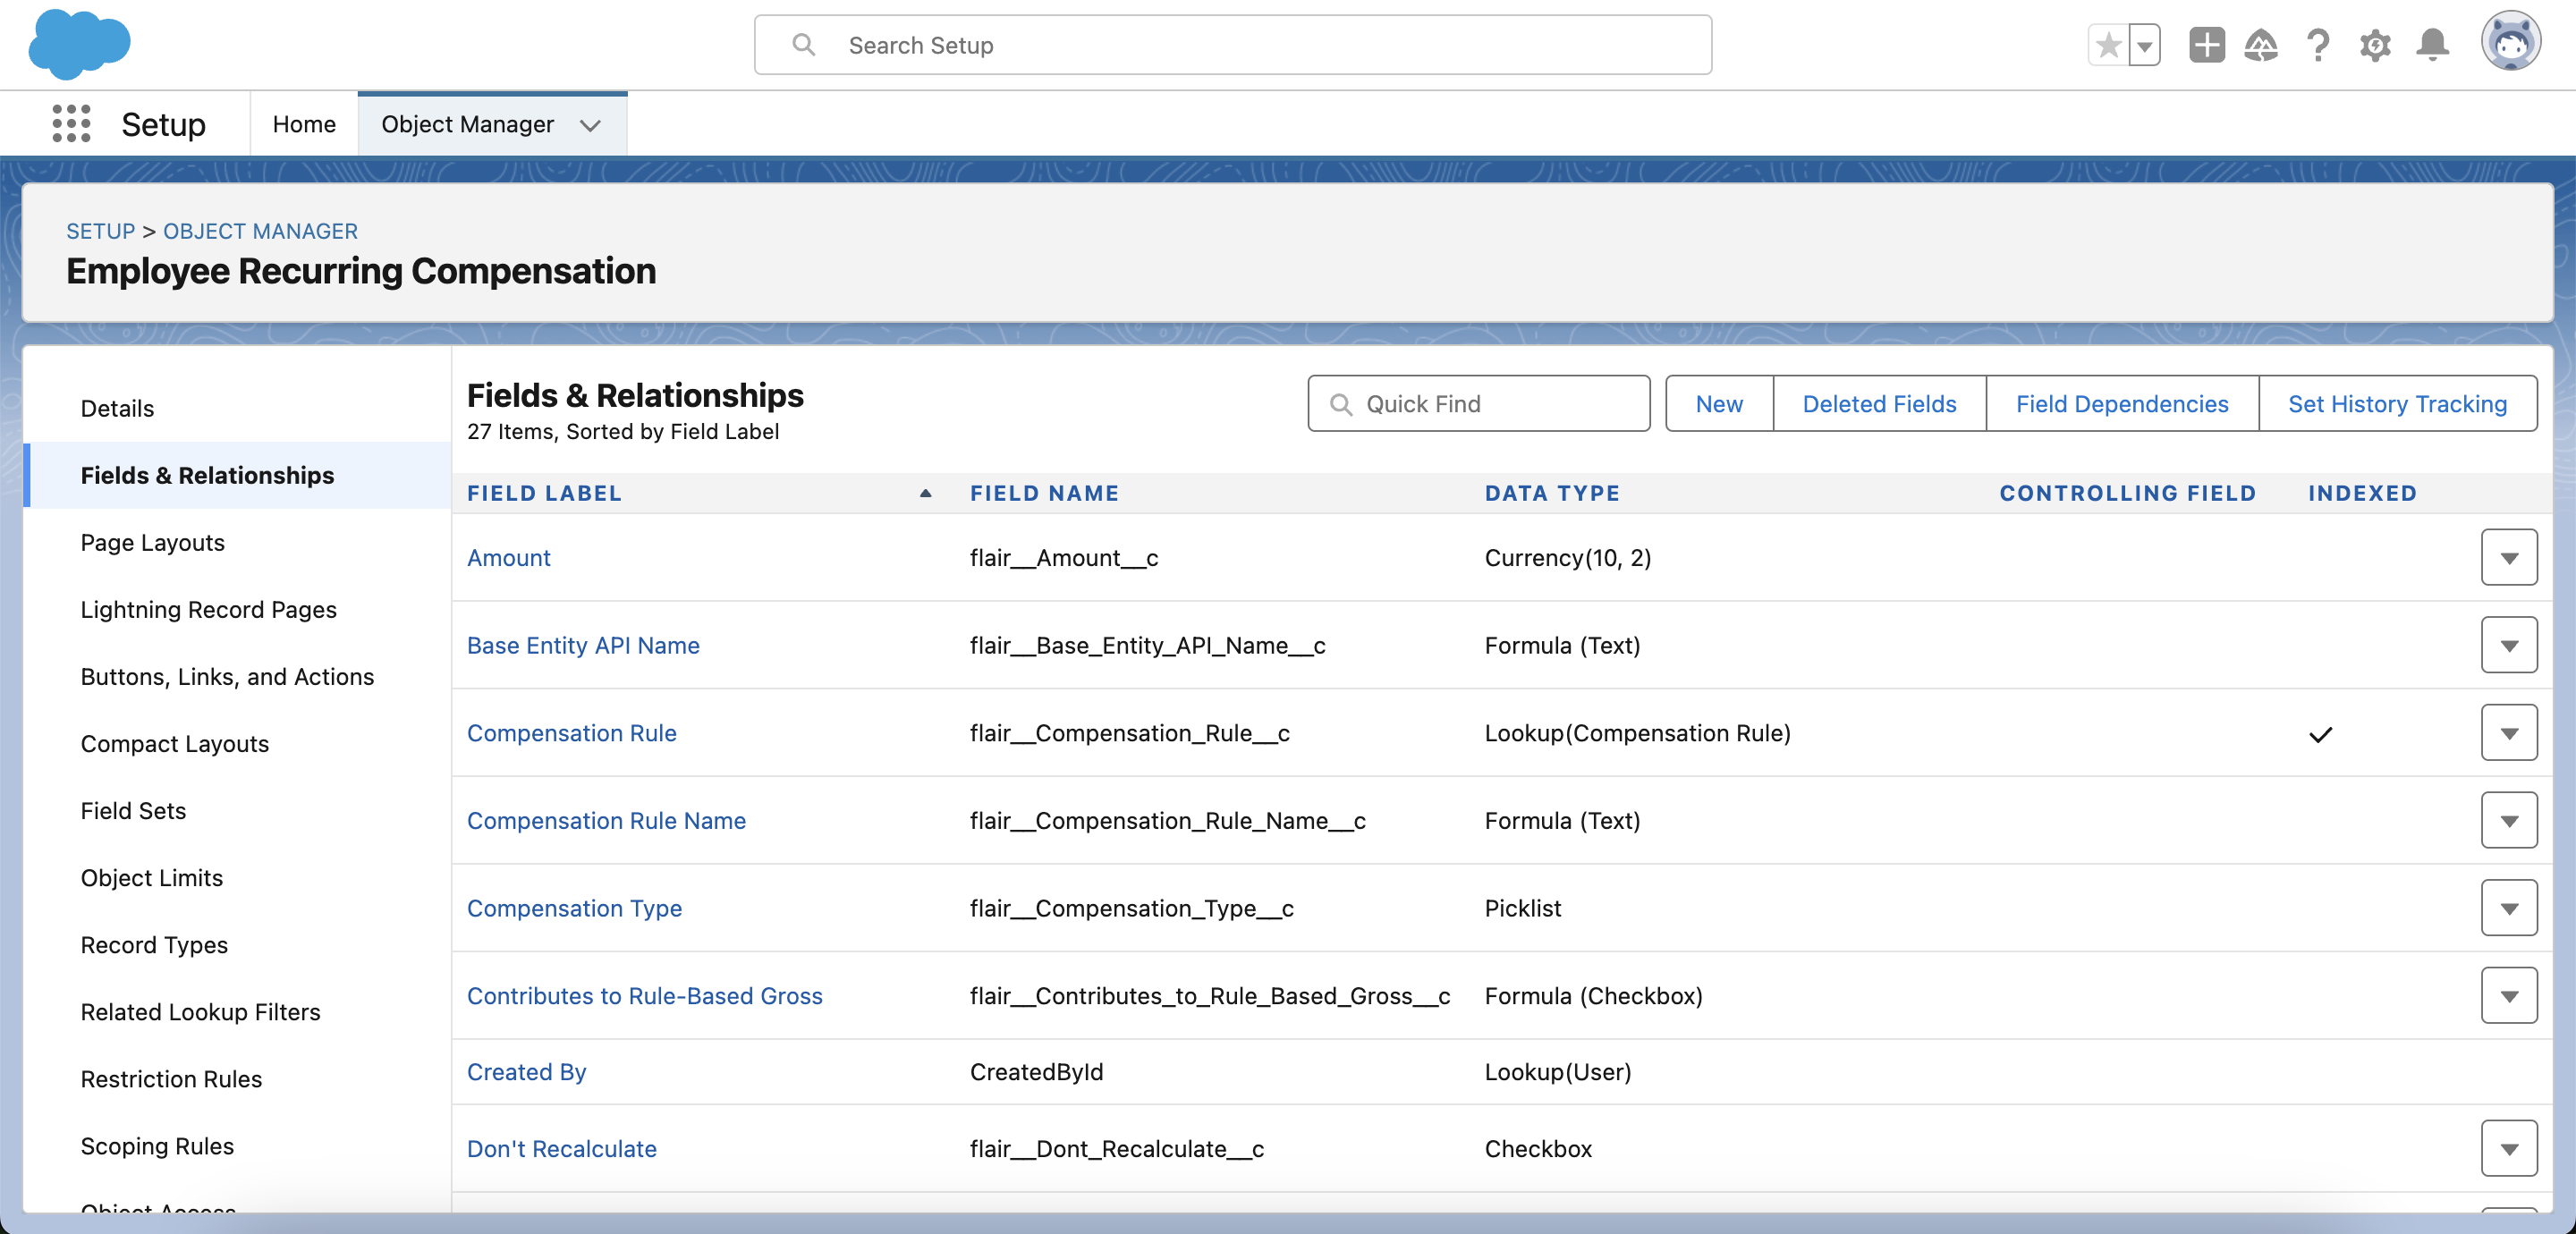Click the Salesforce cloud logo

pos(80,44)
